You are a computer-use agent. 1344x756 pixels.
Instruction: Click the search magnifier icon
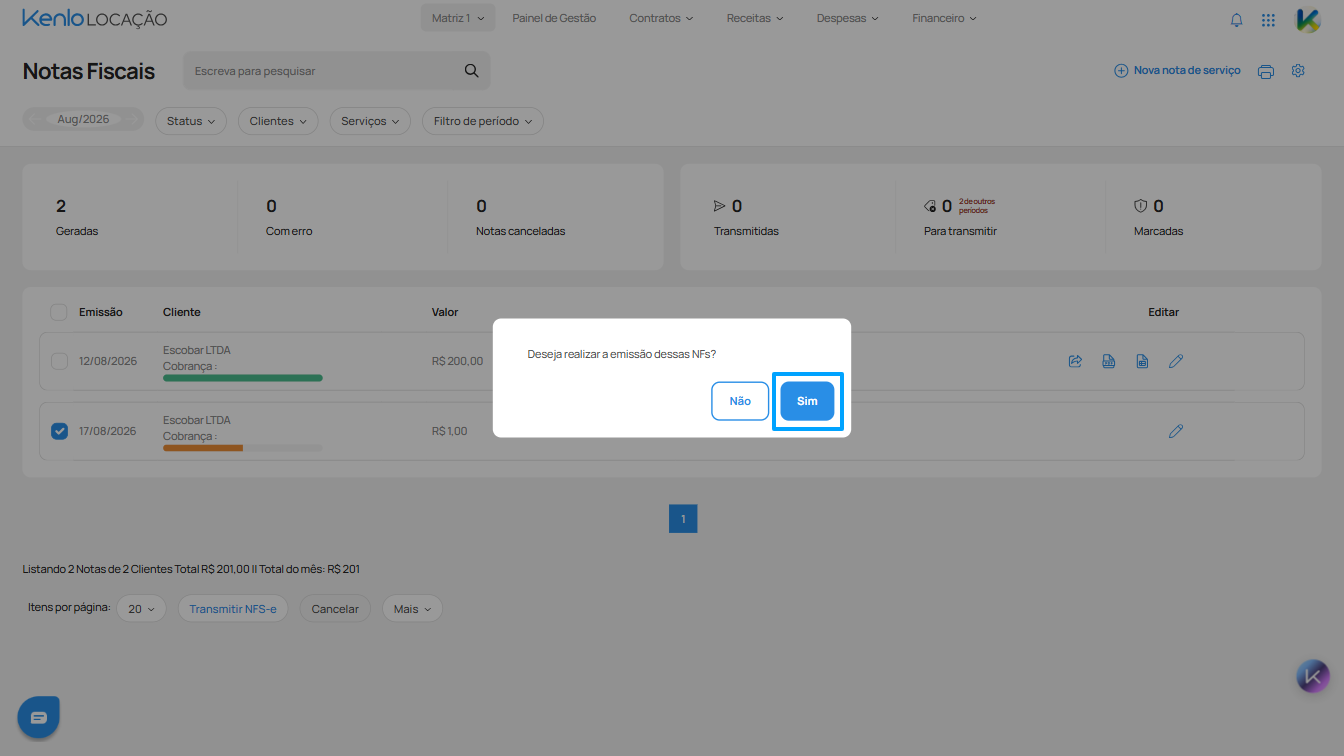[471, 71]
